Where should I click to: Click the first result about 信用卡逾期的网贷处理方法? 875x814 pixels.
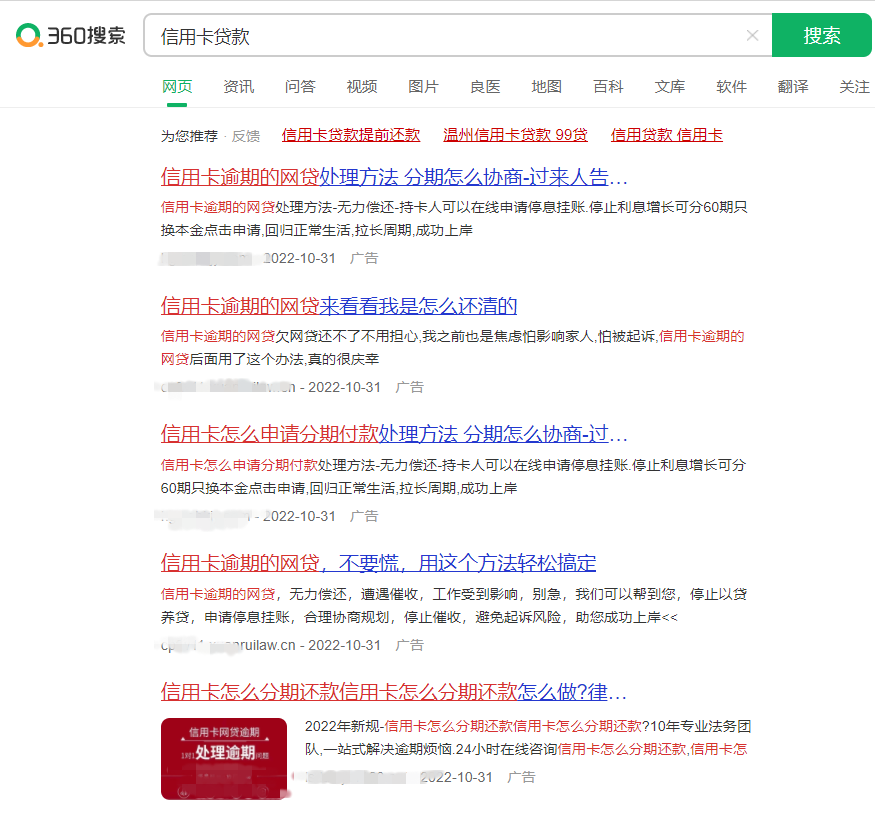point(397,176)
